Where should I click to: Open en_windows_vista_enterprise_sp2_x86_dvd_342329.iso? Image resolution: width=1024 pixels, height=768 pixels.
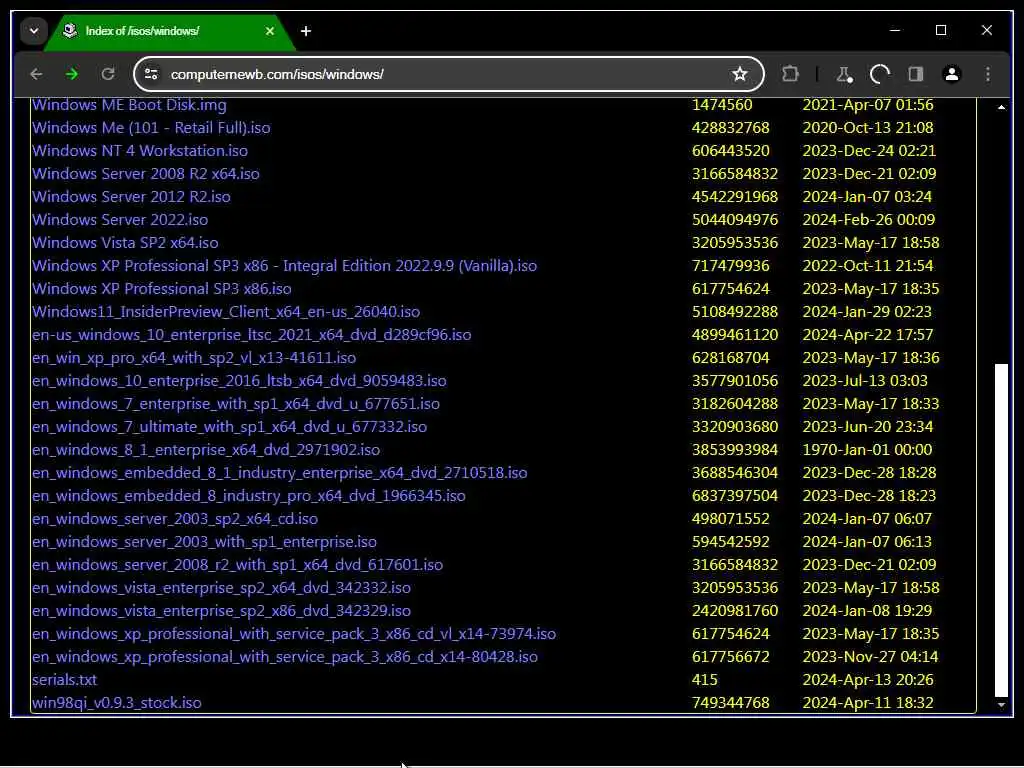click(221, 611)
